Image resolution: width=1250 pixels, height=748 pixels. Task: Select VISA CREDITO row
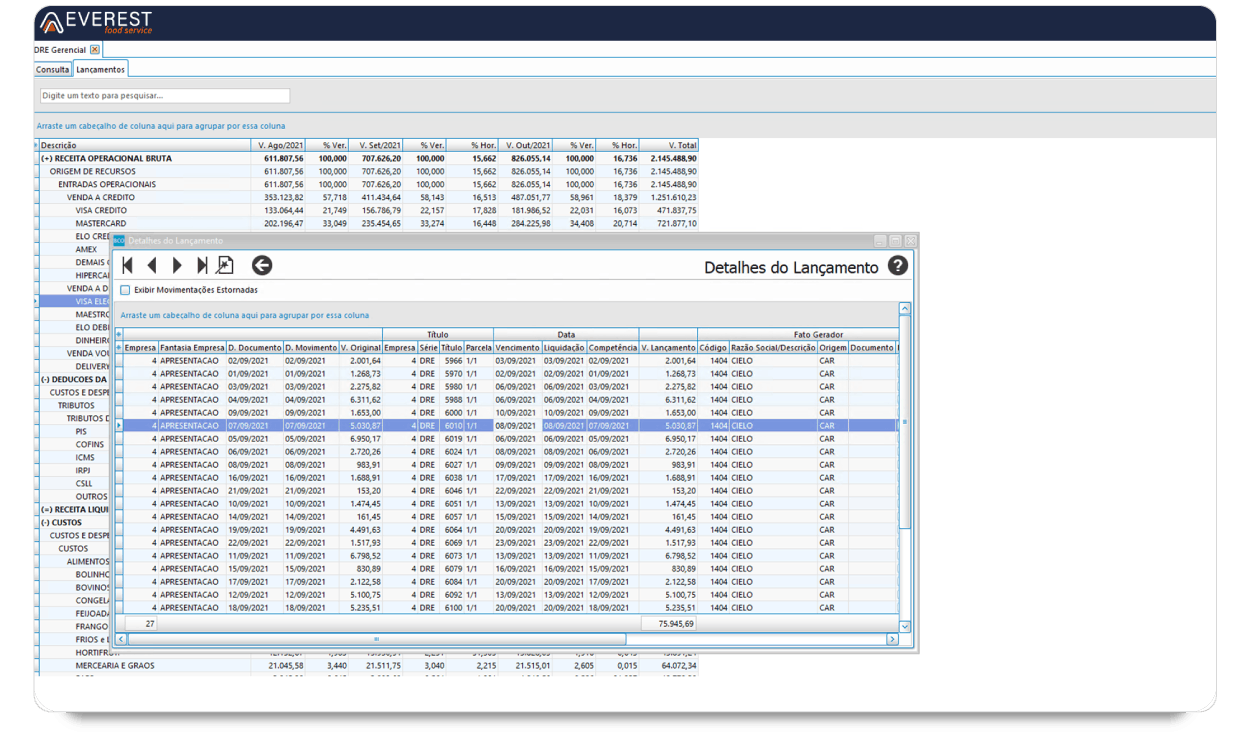point(368,211)
